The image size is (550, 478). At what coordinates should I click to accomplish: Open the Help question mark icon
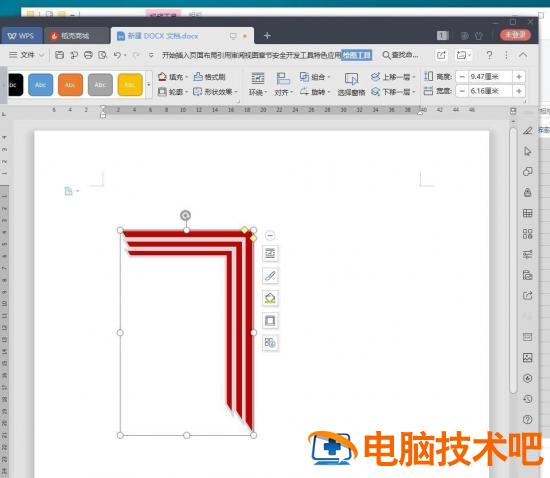point(489,55)
